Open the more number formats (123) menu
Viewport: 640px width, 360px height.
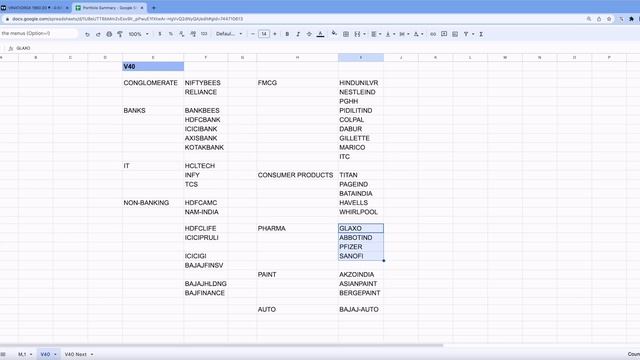point(204,34)
